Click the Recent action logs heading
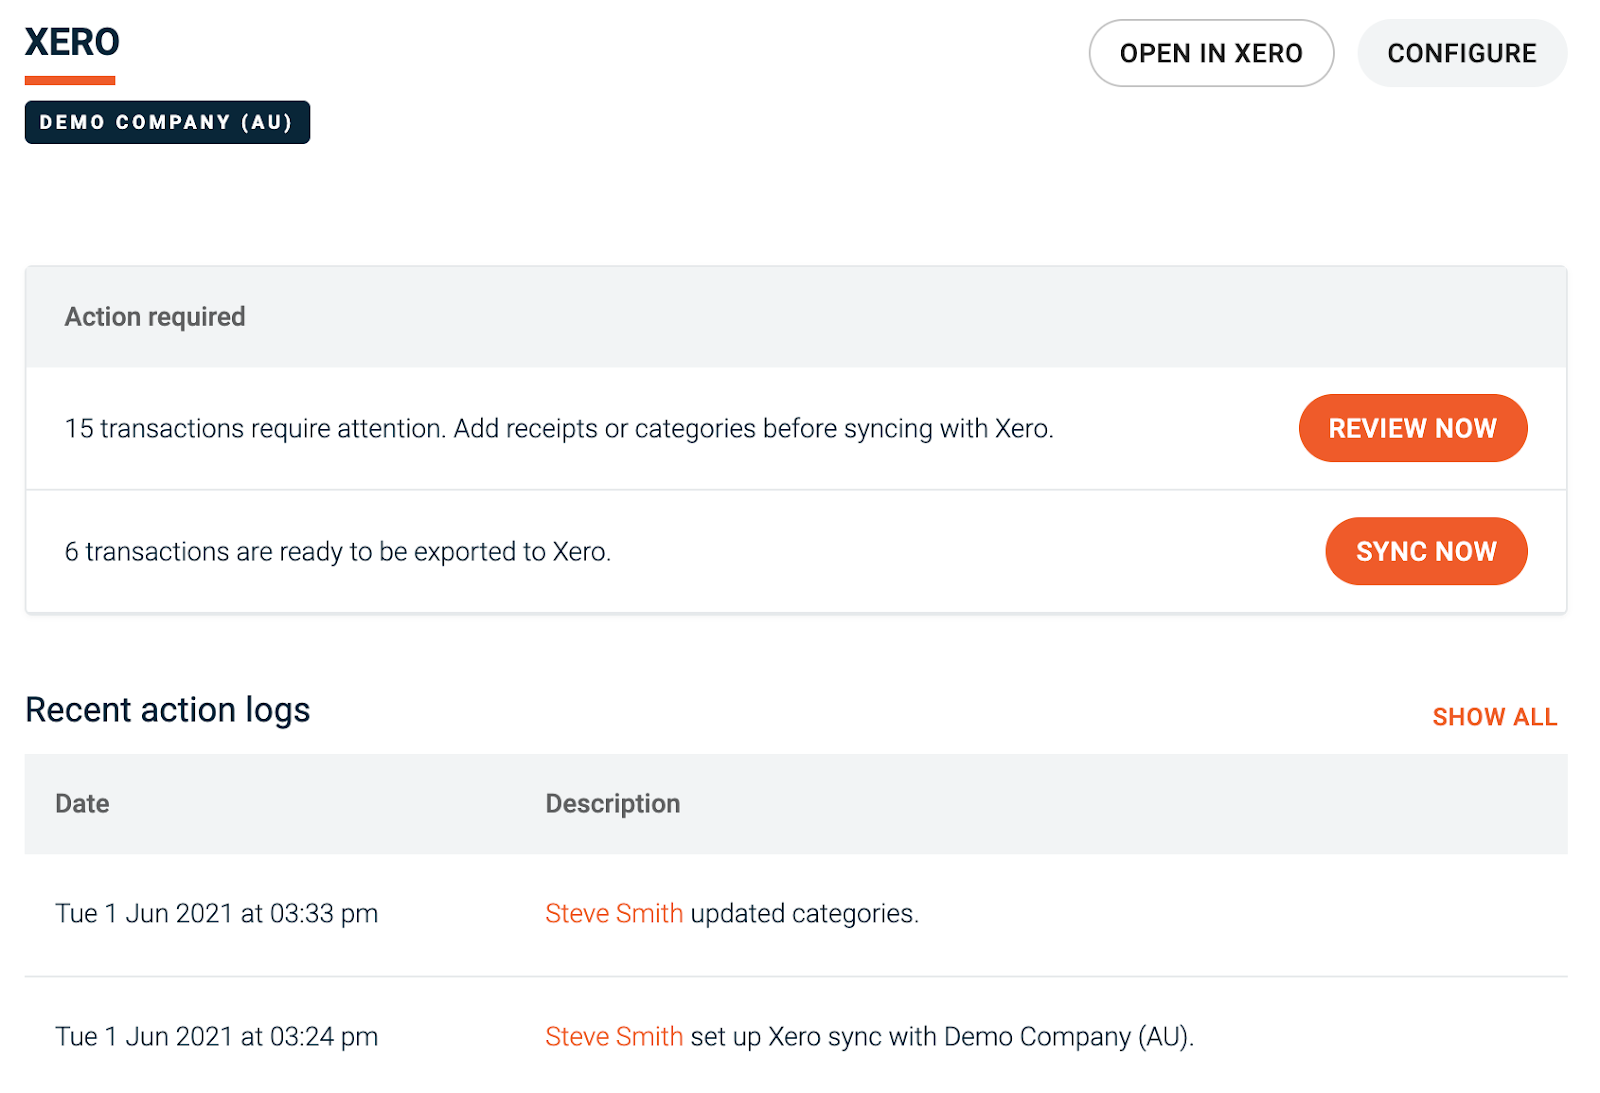1600x1093 pixels. pos(168,710)
